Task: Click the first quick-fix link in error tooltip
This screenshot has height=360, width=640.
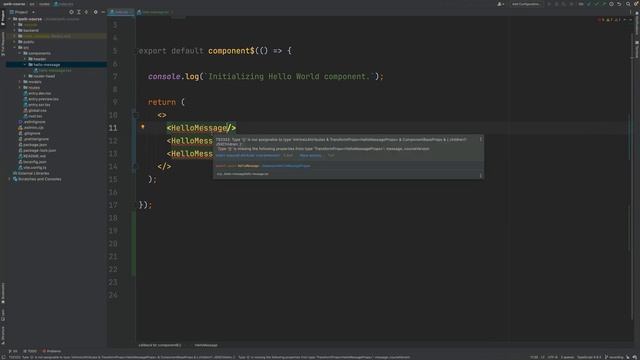Action: pyautogui.click(x=248, y=156)
